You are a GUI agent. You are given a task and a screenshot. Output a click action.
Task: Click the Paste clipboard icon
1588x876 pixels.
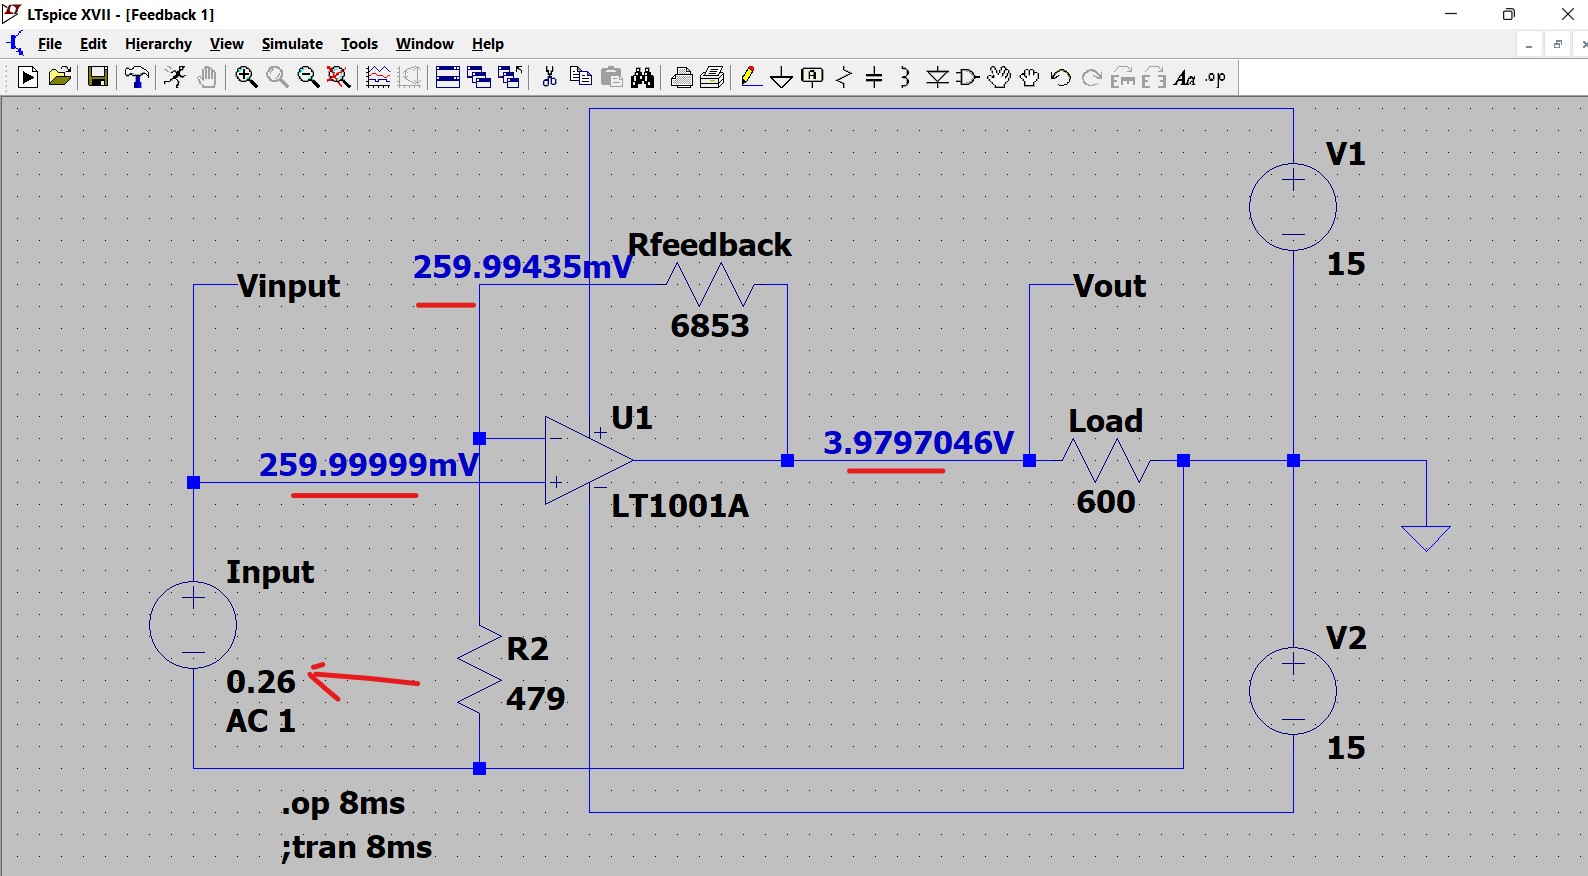611,78
